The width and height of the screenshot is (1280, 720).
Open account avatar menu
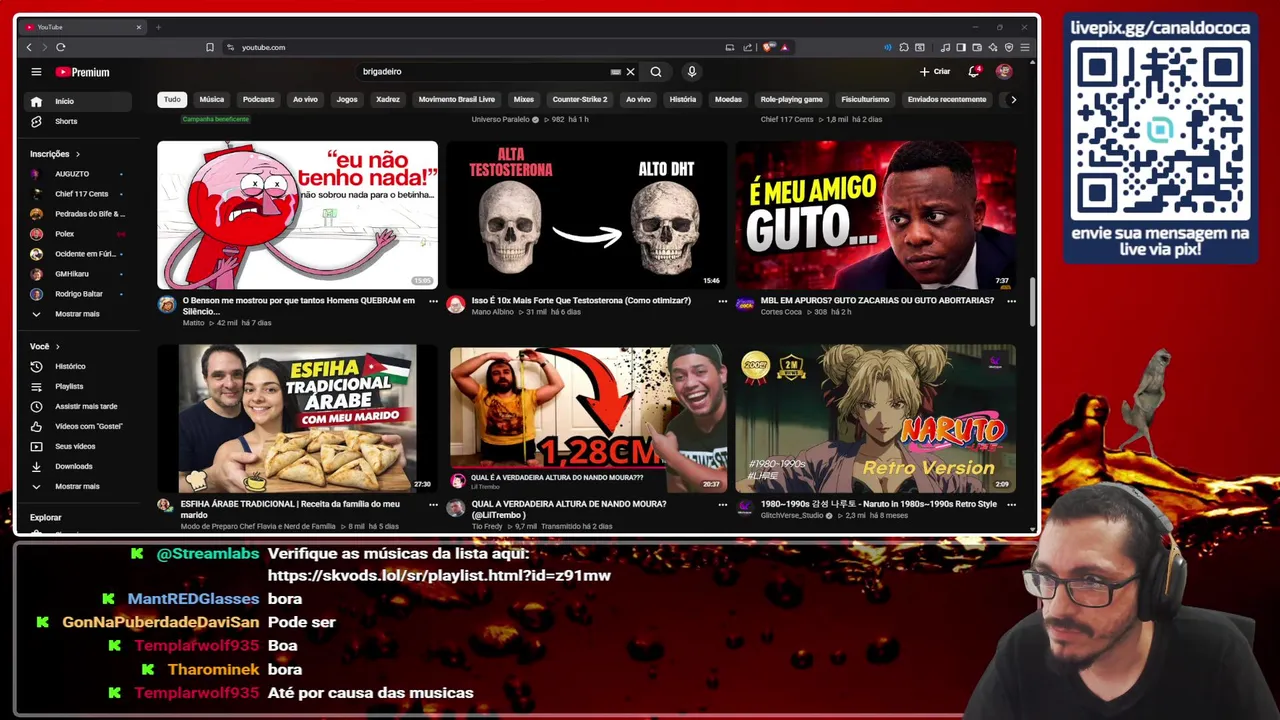coord(1004,72)
